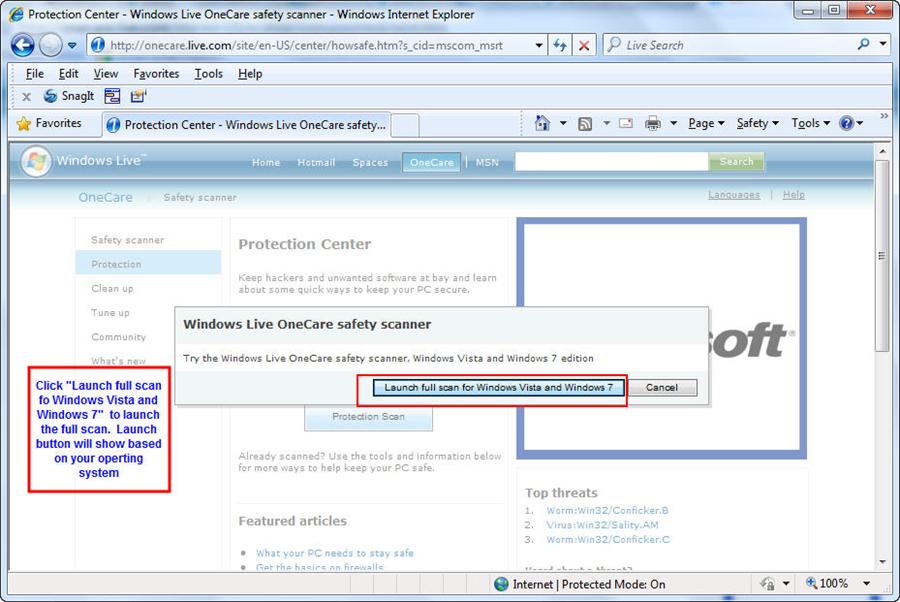
Task: Expand the Print options dropdown arrow
Action: click(x=673, y=123)
